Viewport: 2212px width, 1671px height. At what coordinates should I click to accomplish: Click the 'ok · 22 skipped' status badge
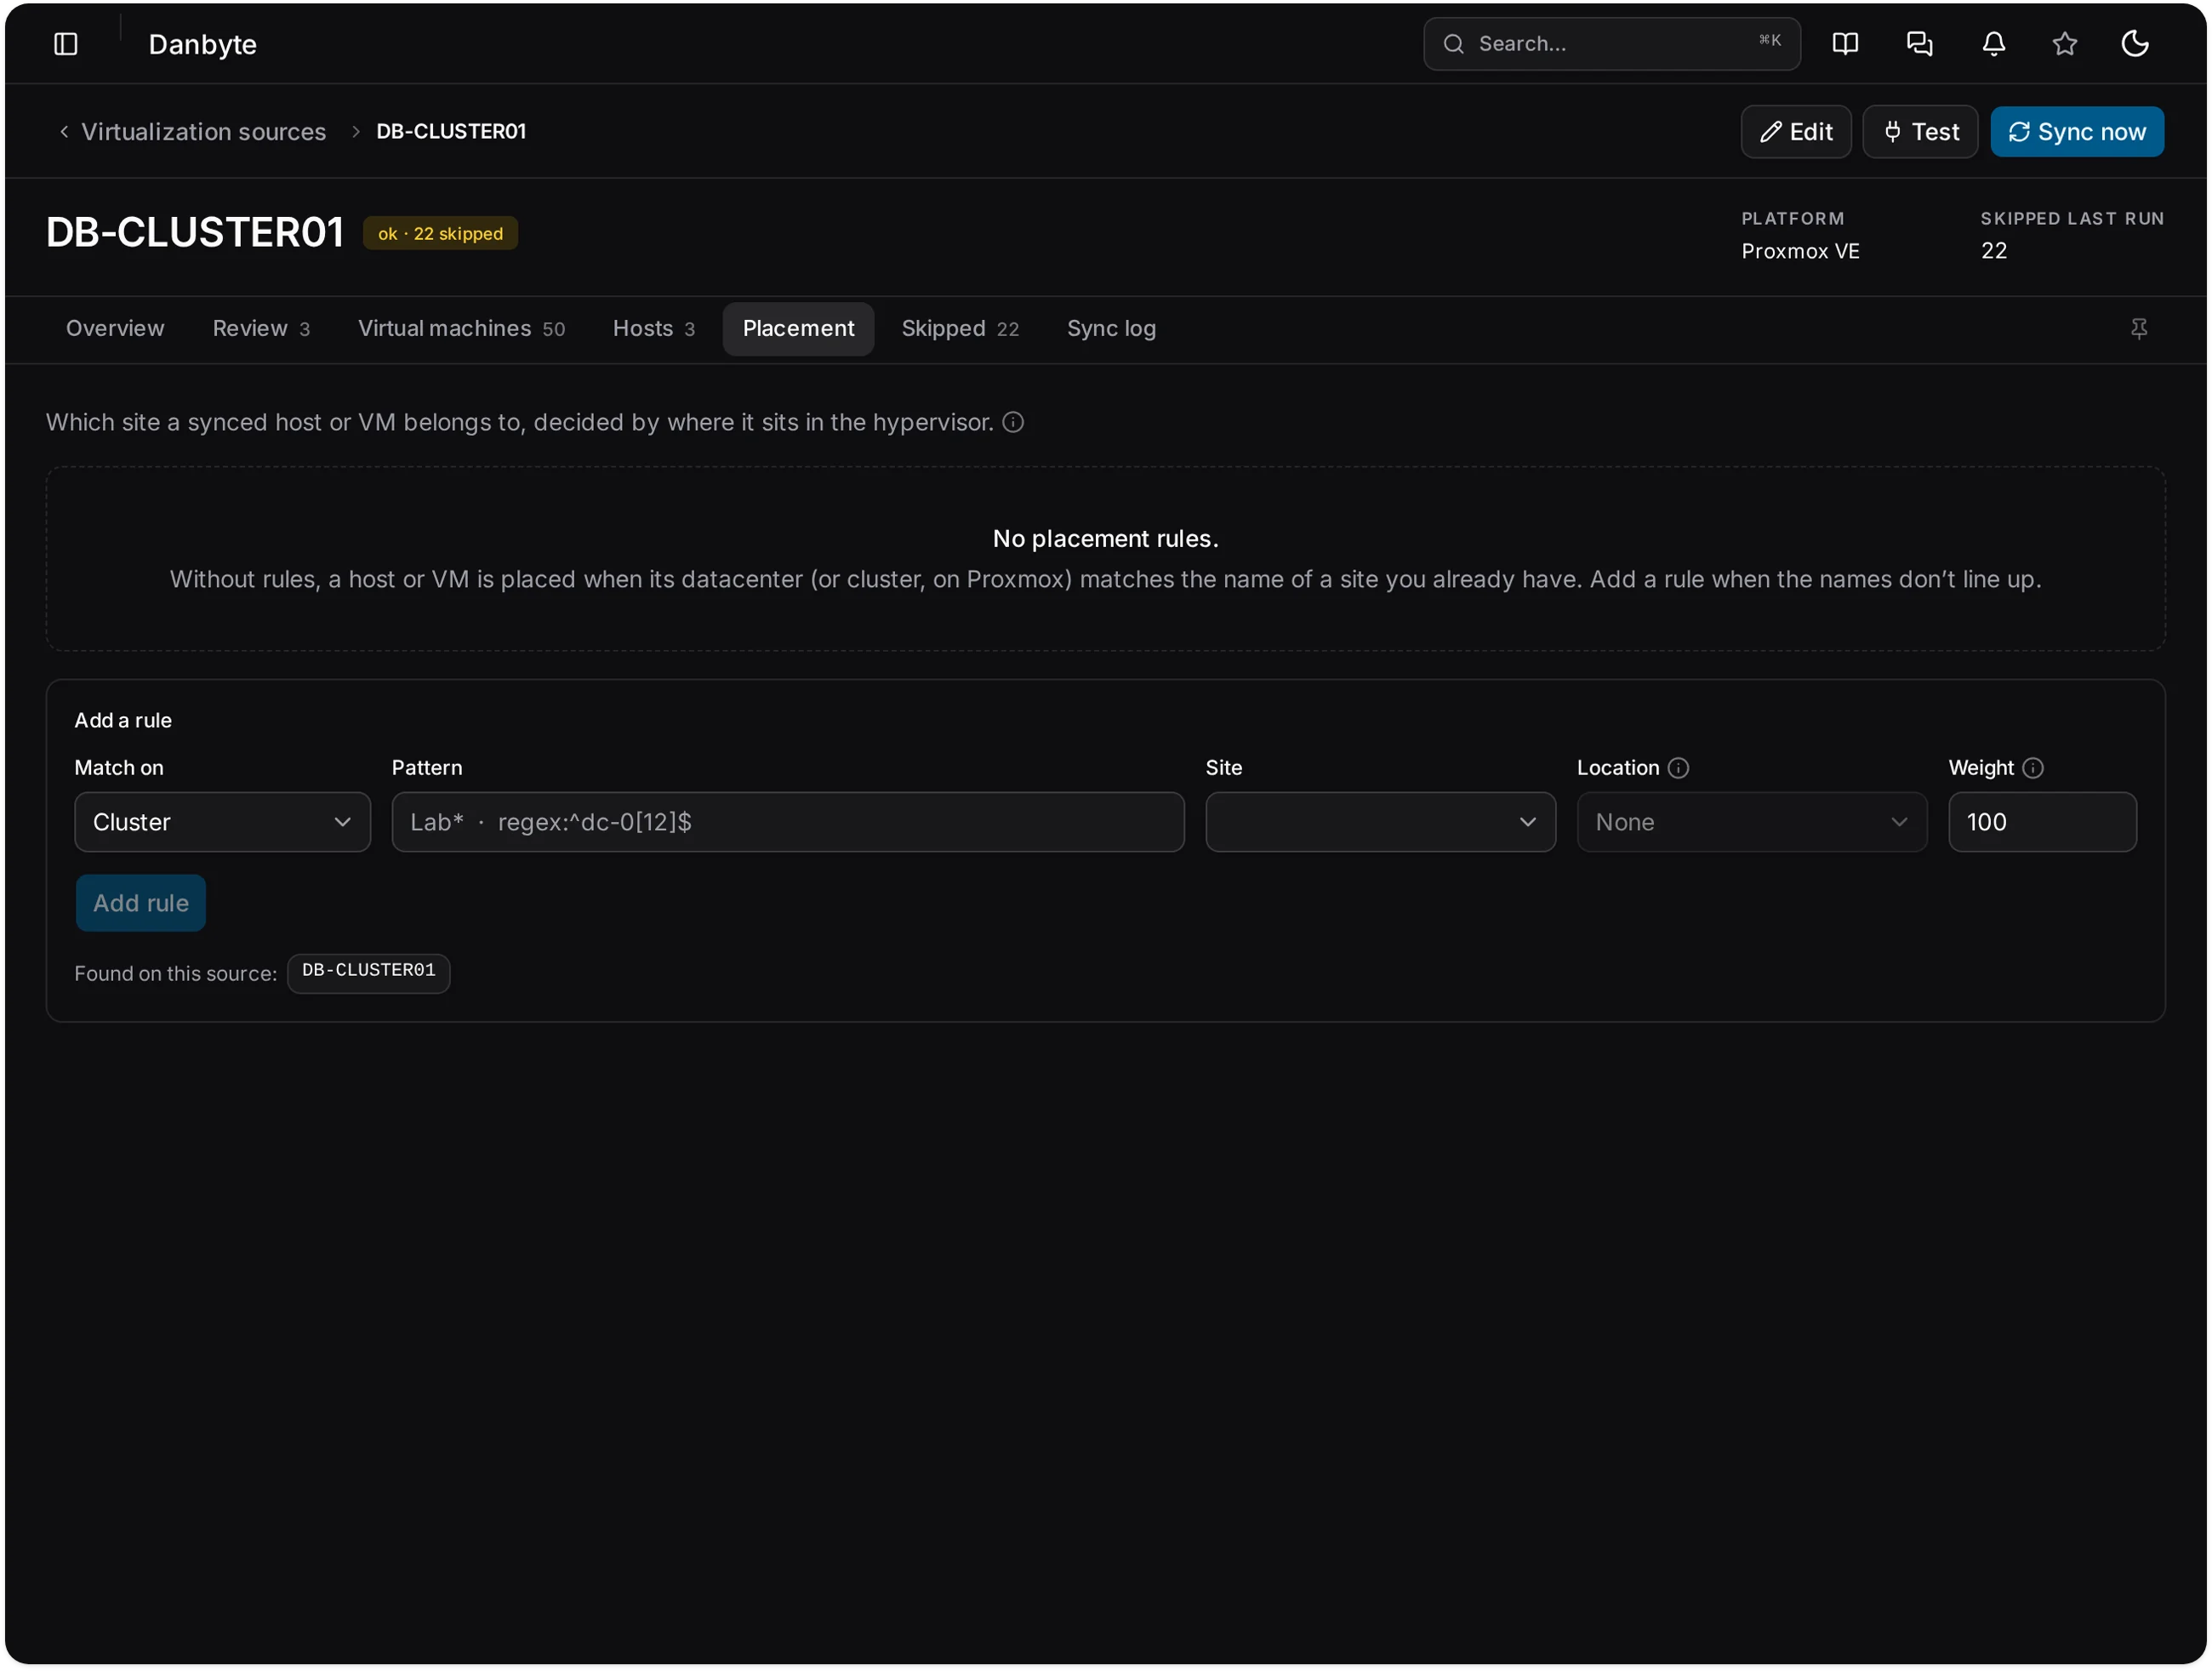pos(440,234)
